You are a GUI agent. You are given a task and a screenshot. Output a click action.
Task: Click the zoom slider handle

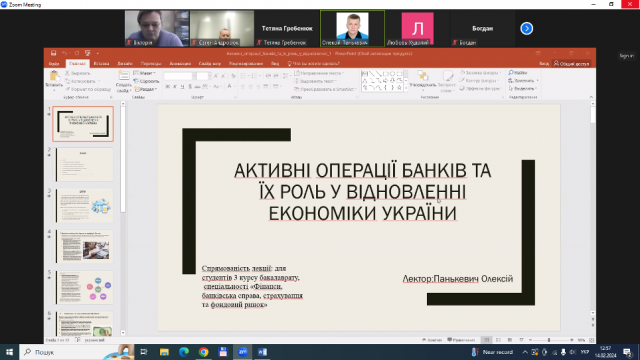point(549,340)
